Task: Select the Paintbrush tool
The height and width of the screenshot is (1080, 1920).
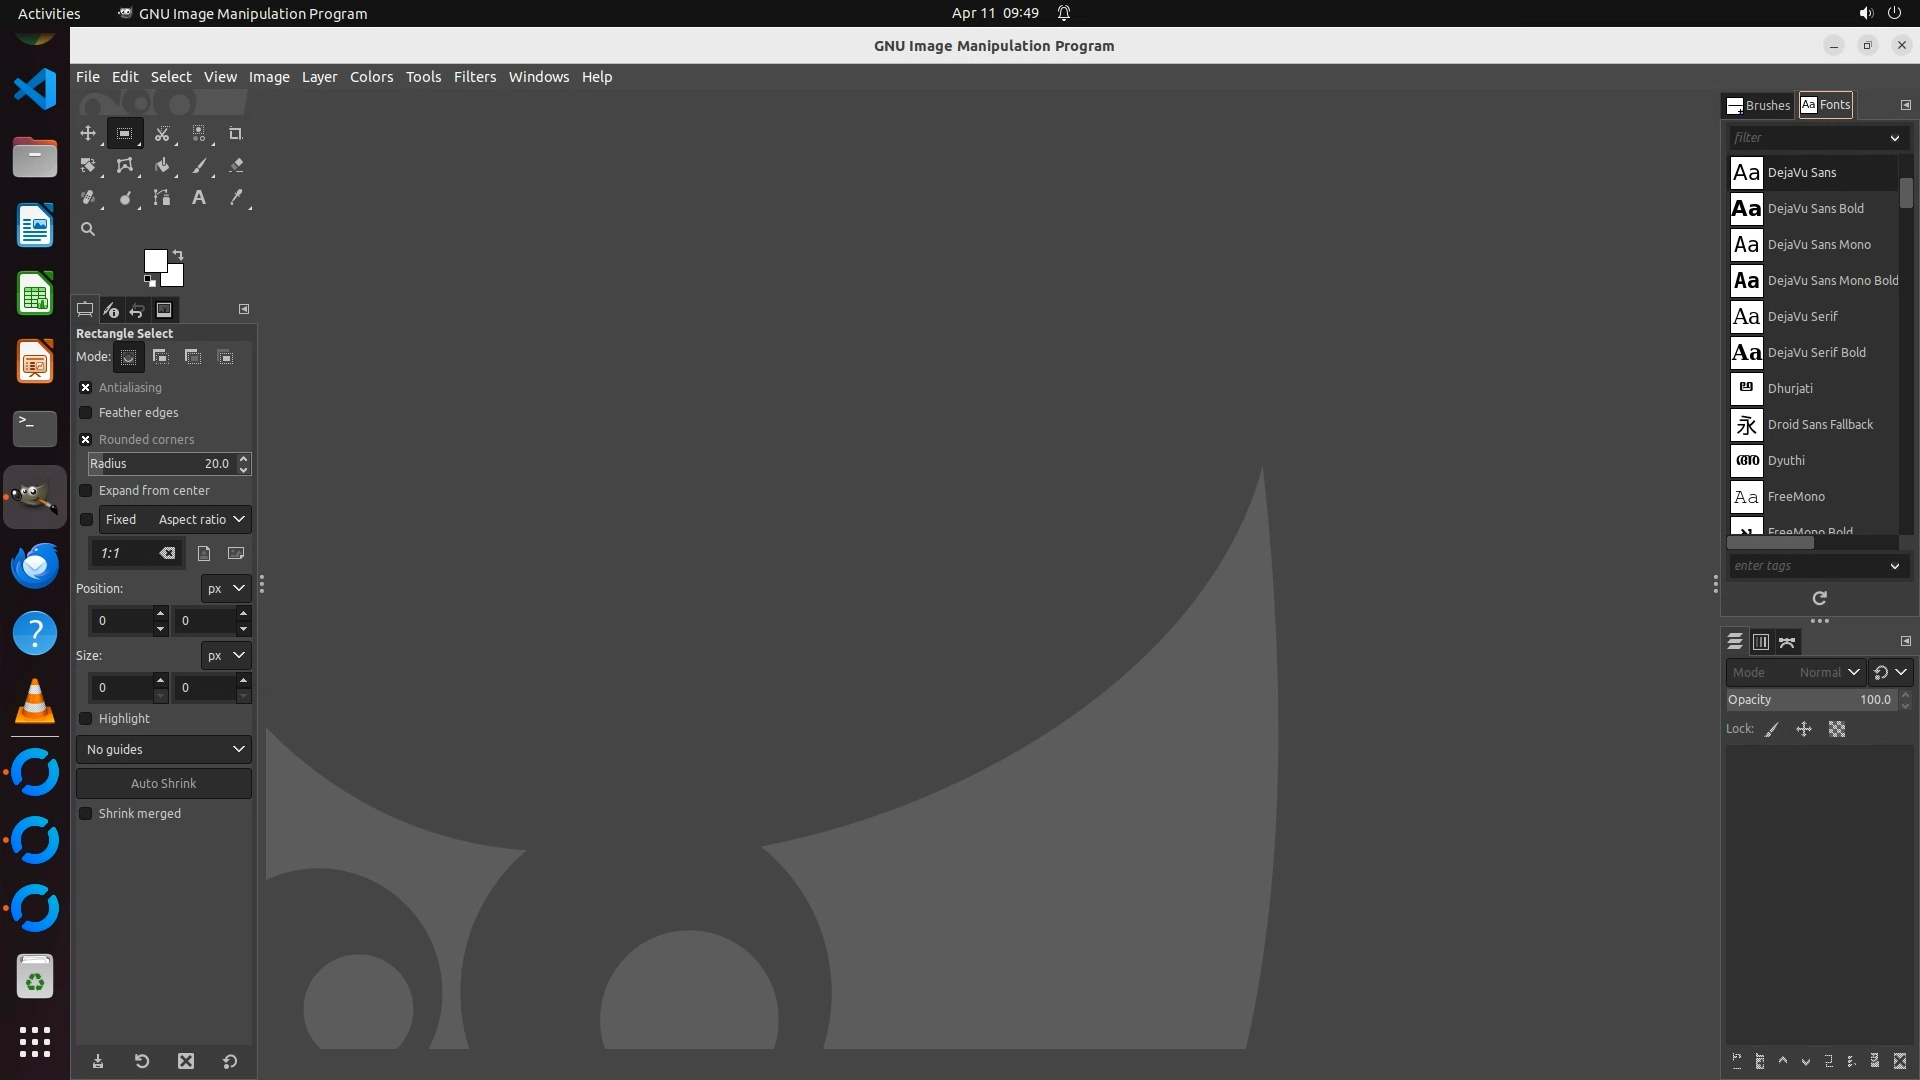Action: pyautogui.click(x=199, y=166)
